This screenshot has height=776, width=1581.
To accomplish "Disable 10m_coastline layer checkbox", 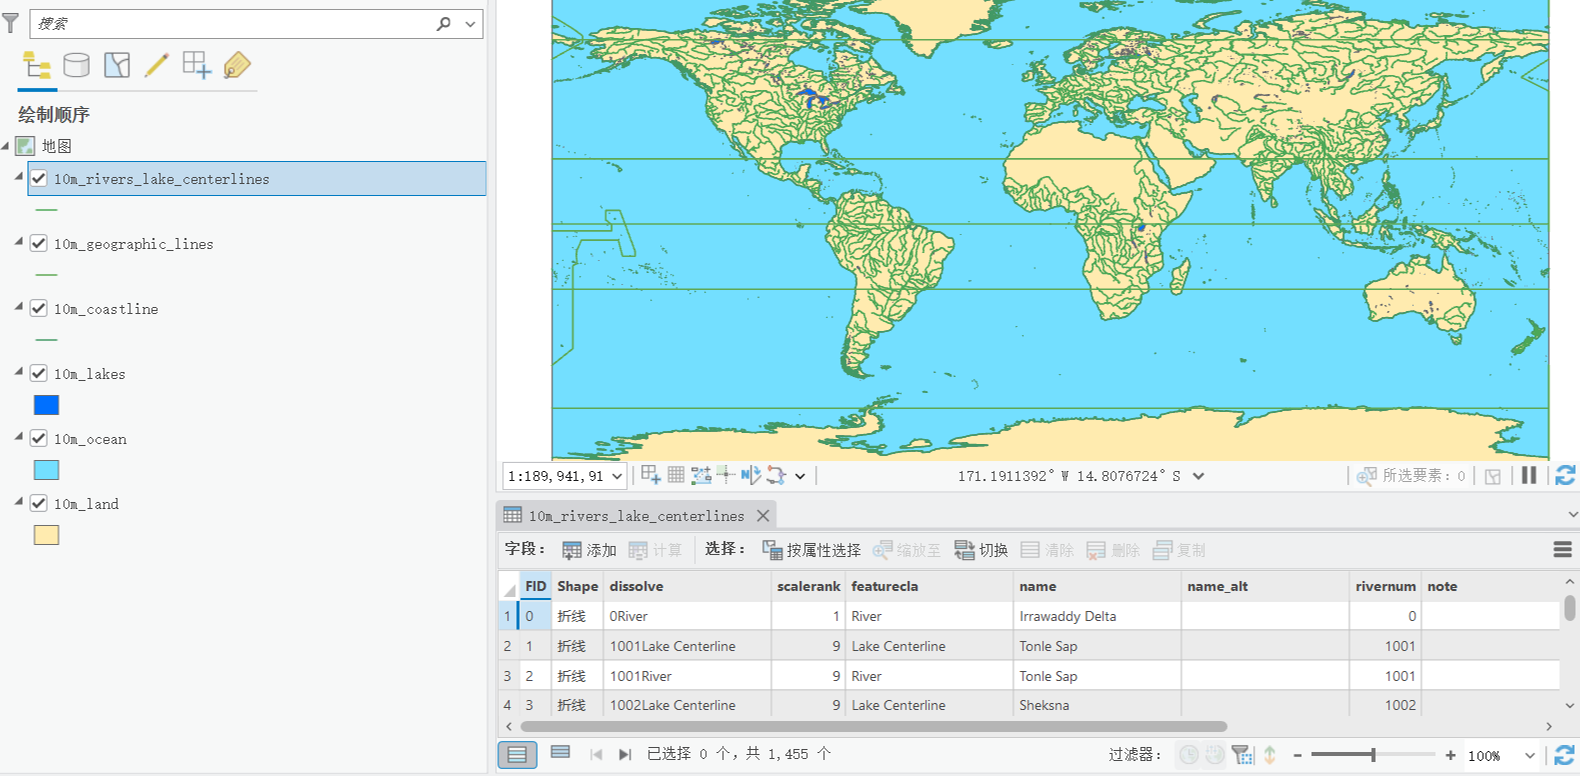I will point(39,308).
